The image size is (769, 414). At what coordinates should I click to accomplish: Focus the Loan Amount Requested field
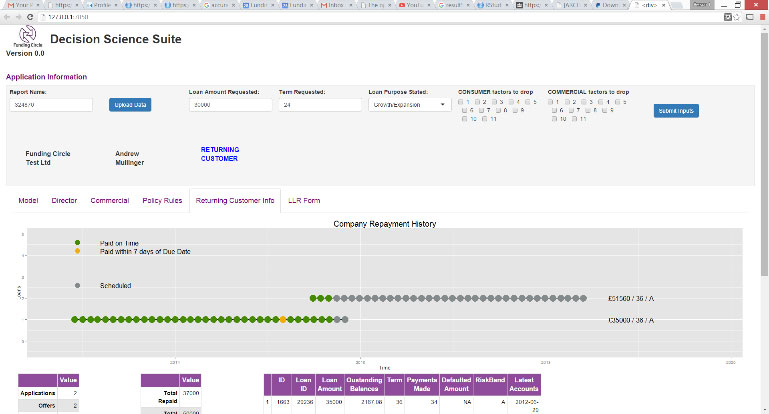pos(231,104)
